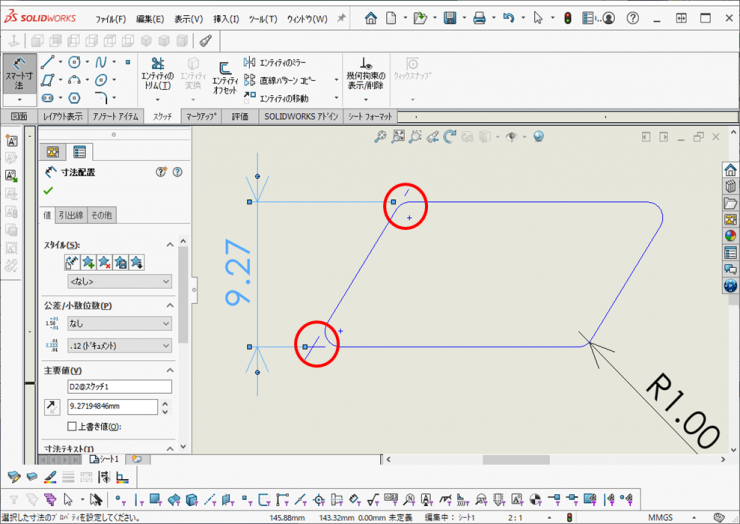Click the dimension value field 9.27194846mm

pos(112,406)
